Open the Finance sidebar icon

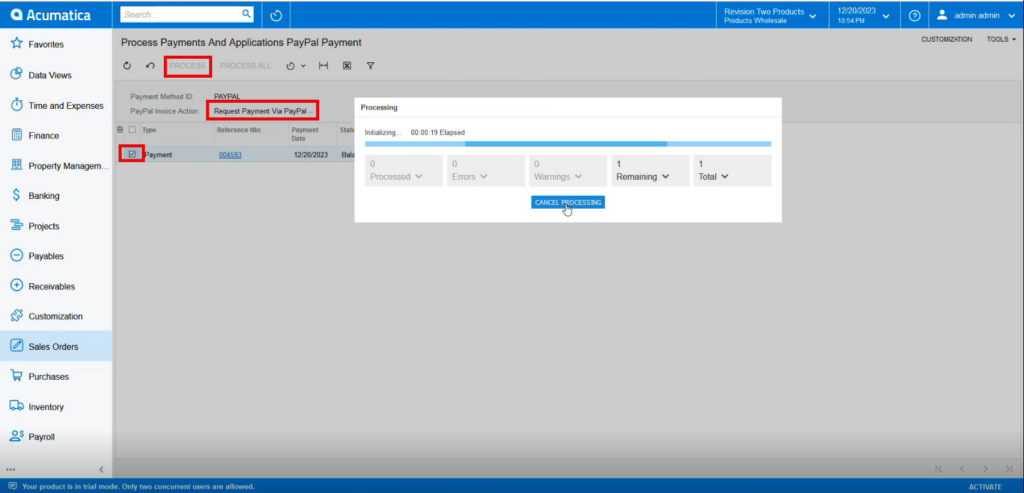[17, 135]
